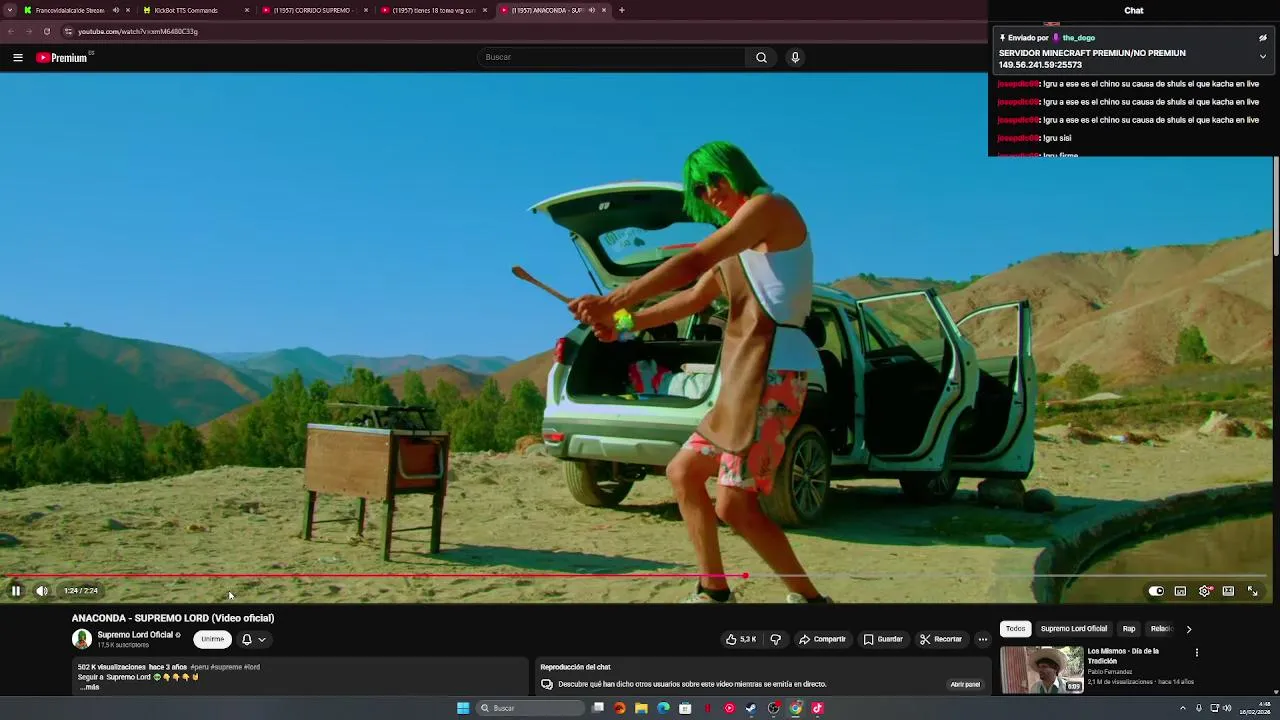Open the_dogo username in pinned message
The height and width of the screenshot is (720, 1280).
click(x=1078, y=38)
